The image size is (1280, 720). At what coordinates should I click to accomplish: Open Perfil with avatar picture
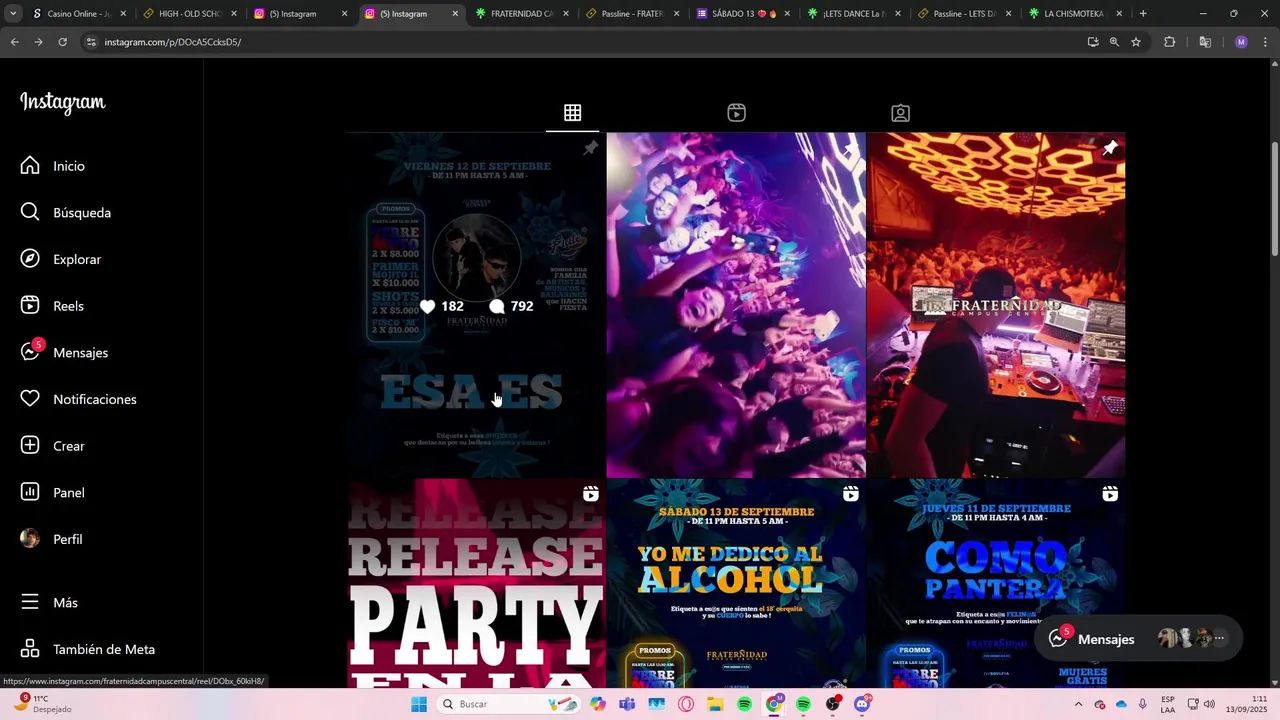[x=52, y=539]
